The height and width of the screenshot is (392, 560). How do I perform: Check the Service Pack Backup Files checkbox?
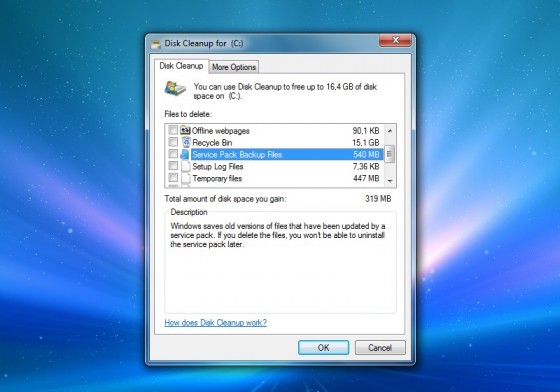pyautogui.click(x=173, y=154)
